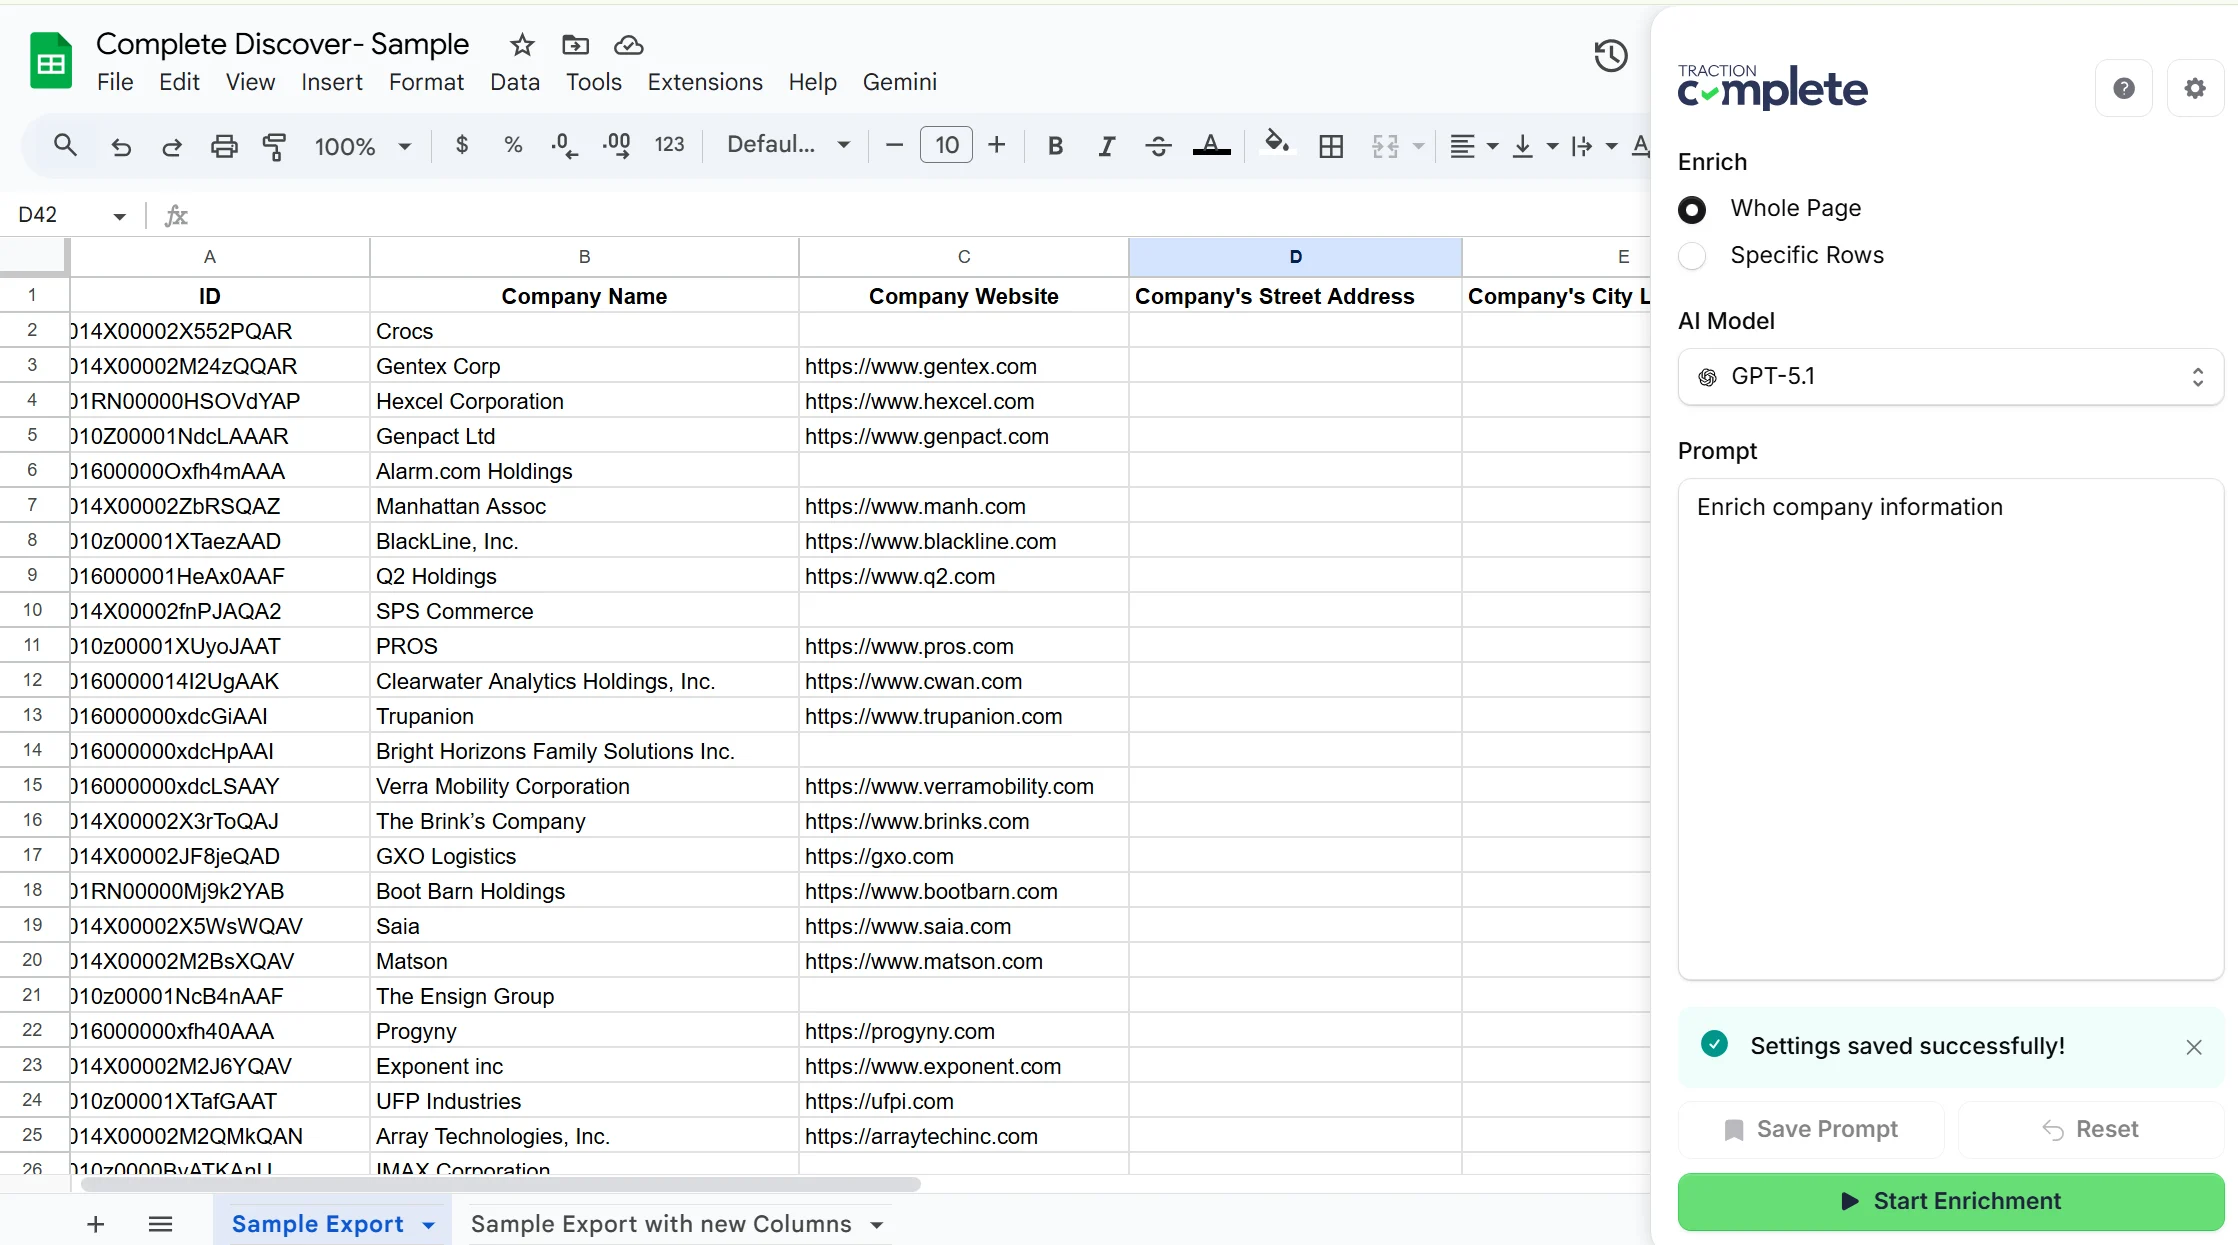
Task: Open version history clock icon
Action: coord(1610,56)
